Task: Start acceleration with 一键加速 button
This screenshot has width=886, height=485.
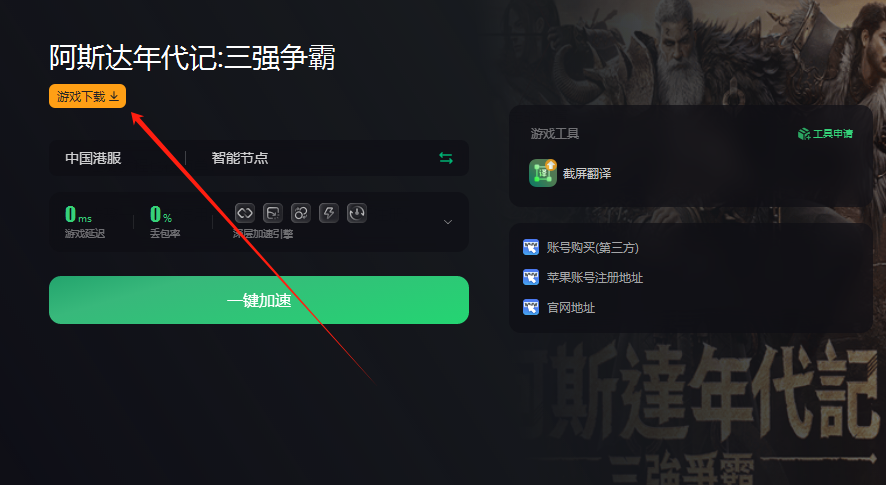Action: (259, 300)
